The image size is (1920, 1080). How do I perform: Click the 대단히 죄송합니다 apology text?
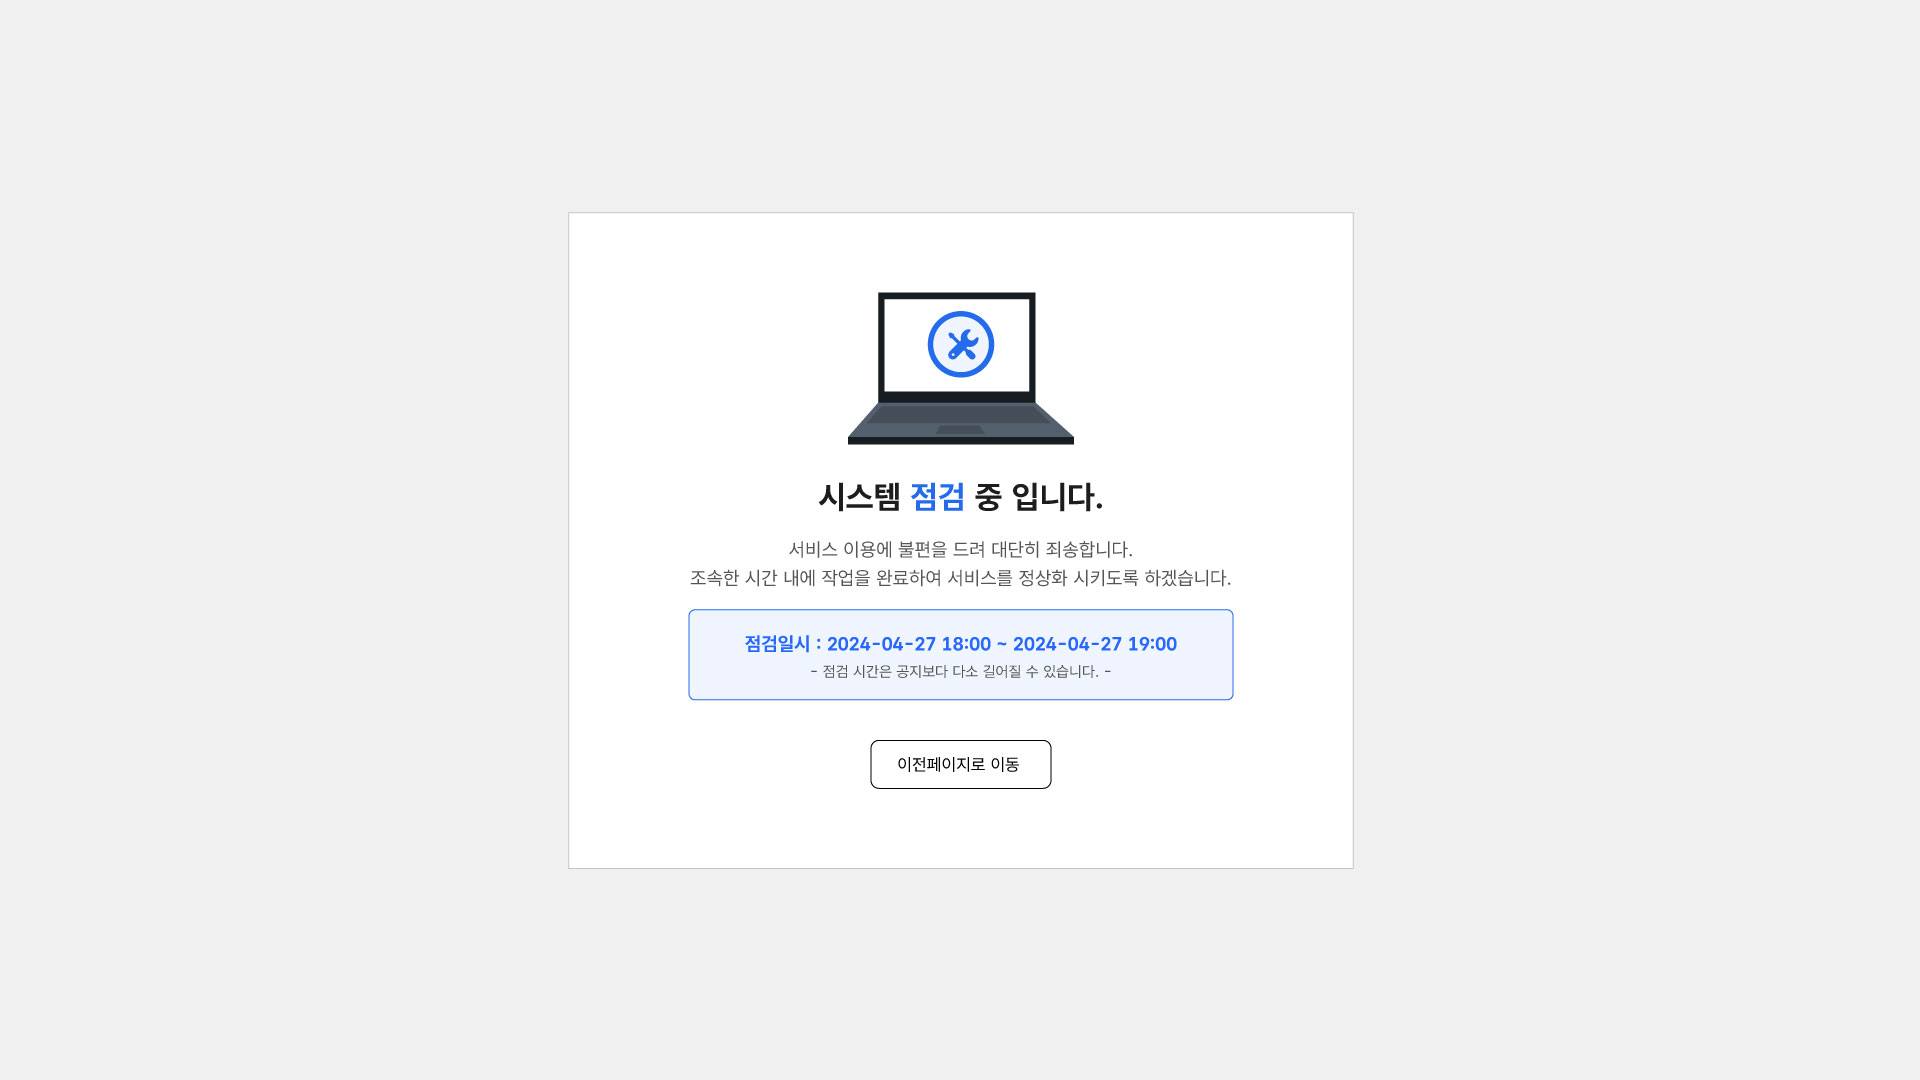point(1062,549)
